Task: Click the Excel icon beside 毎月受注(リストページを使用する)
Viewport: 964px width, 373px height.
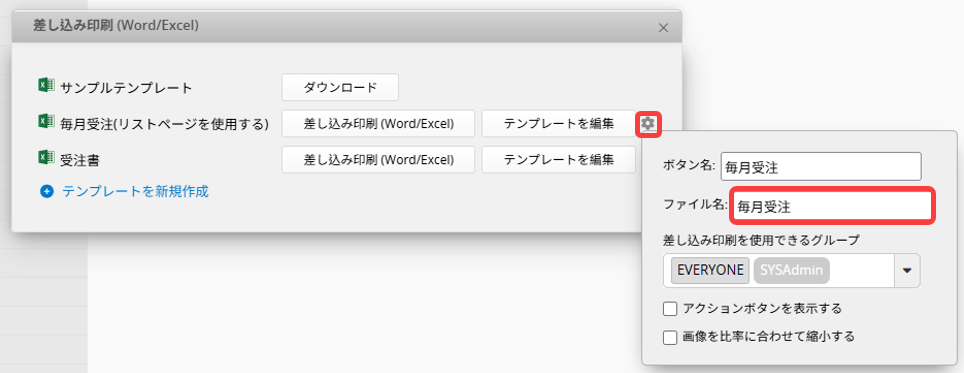Action: coord(46,122)
